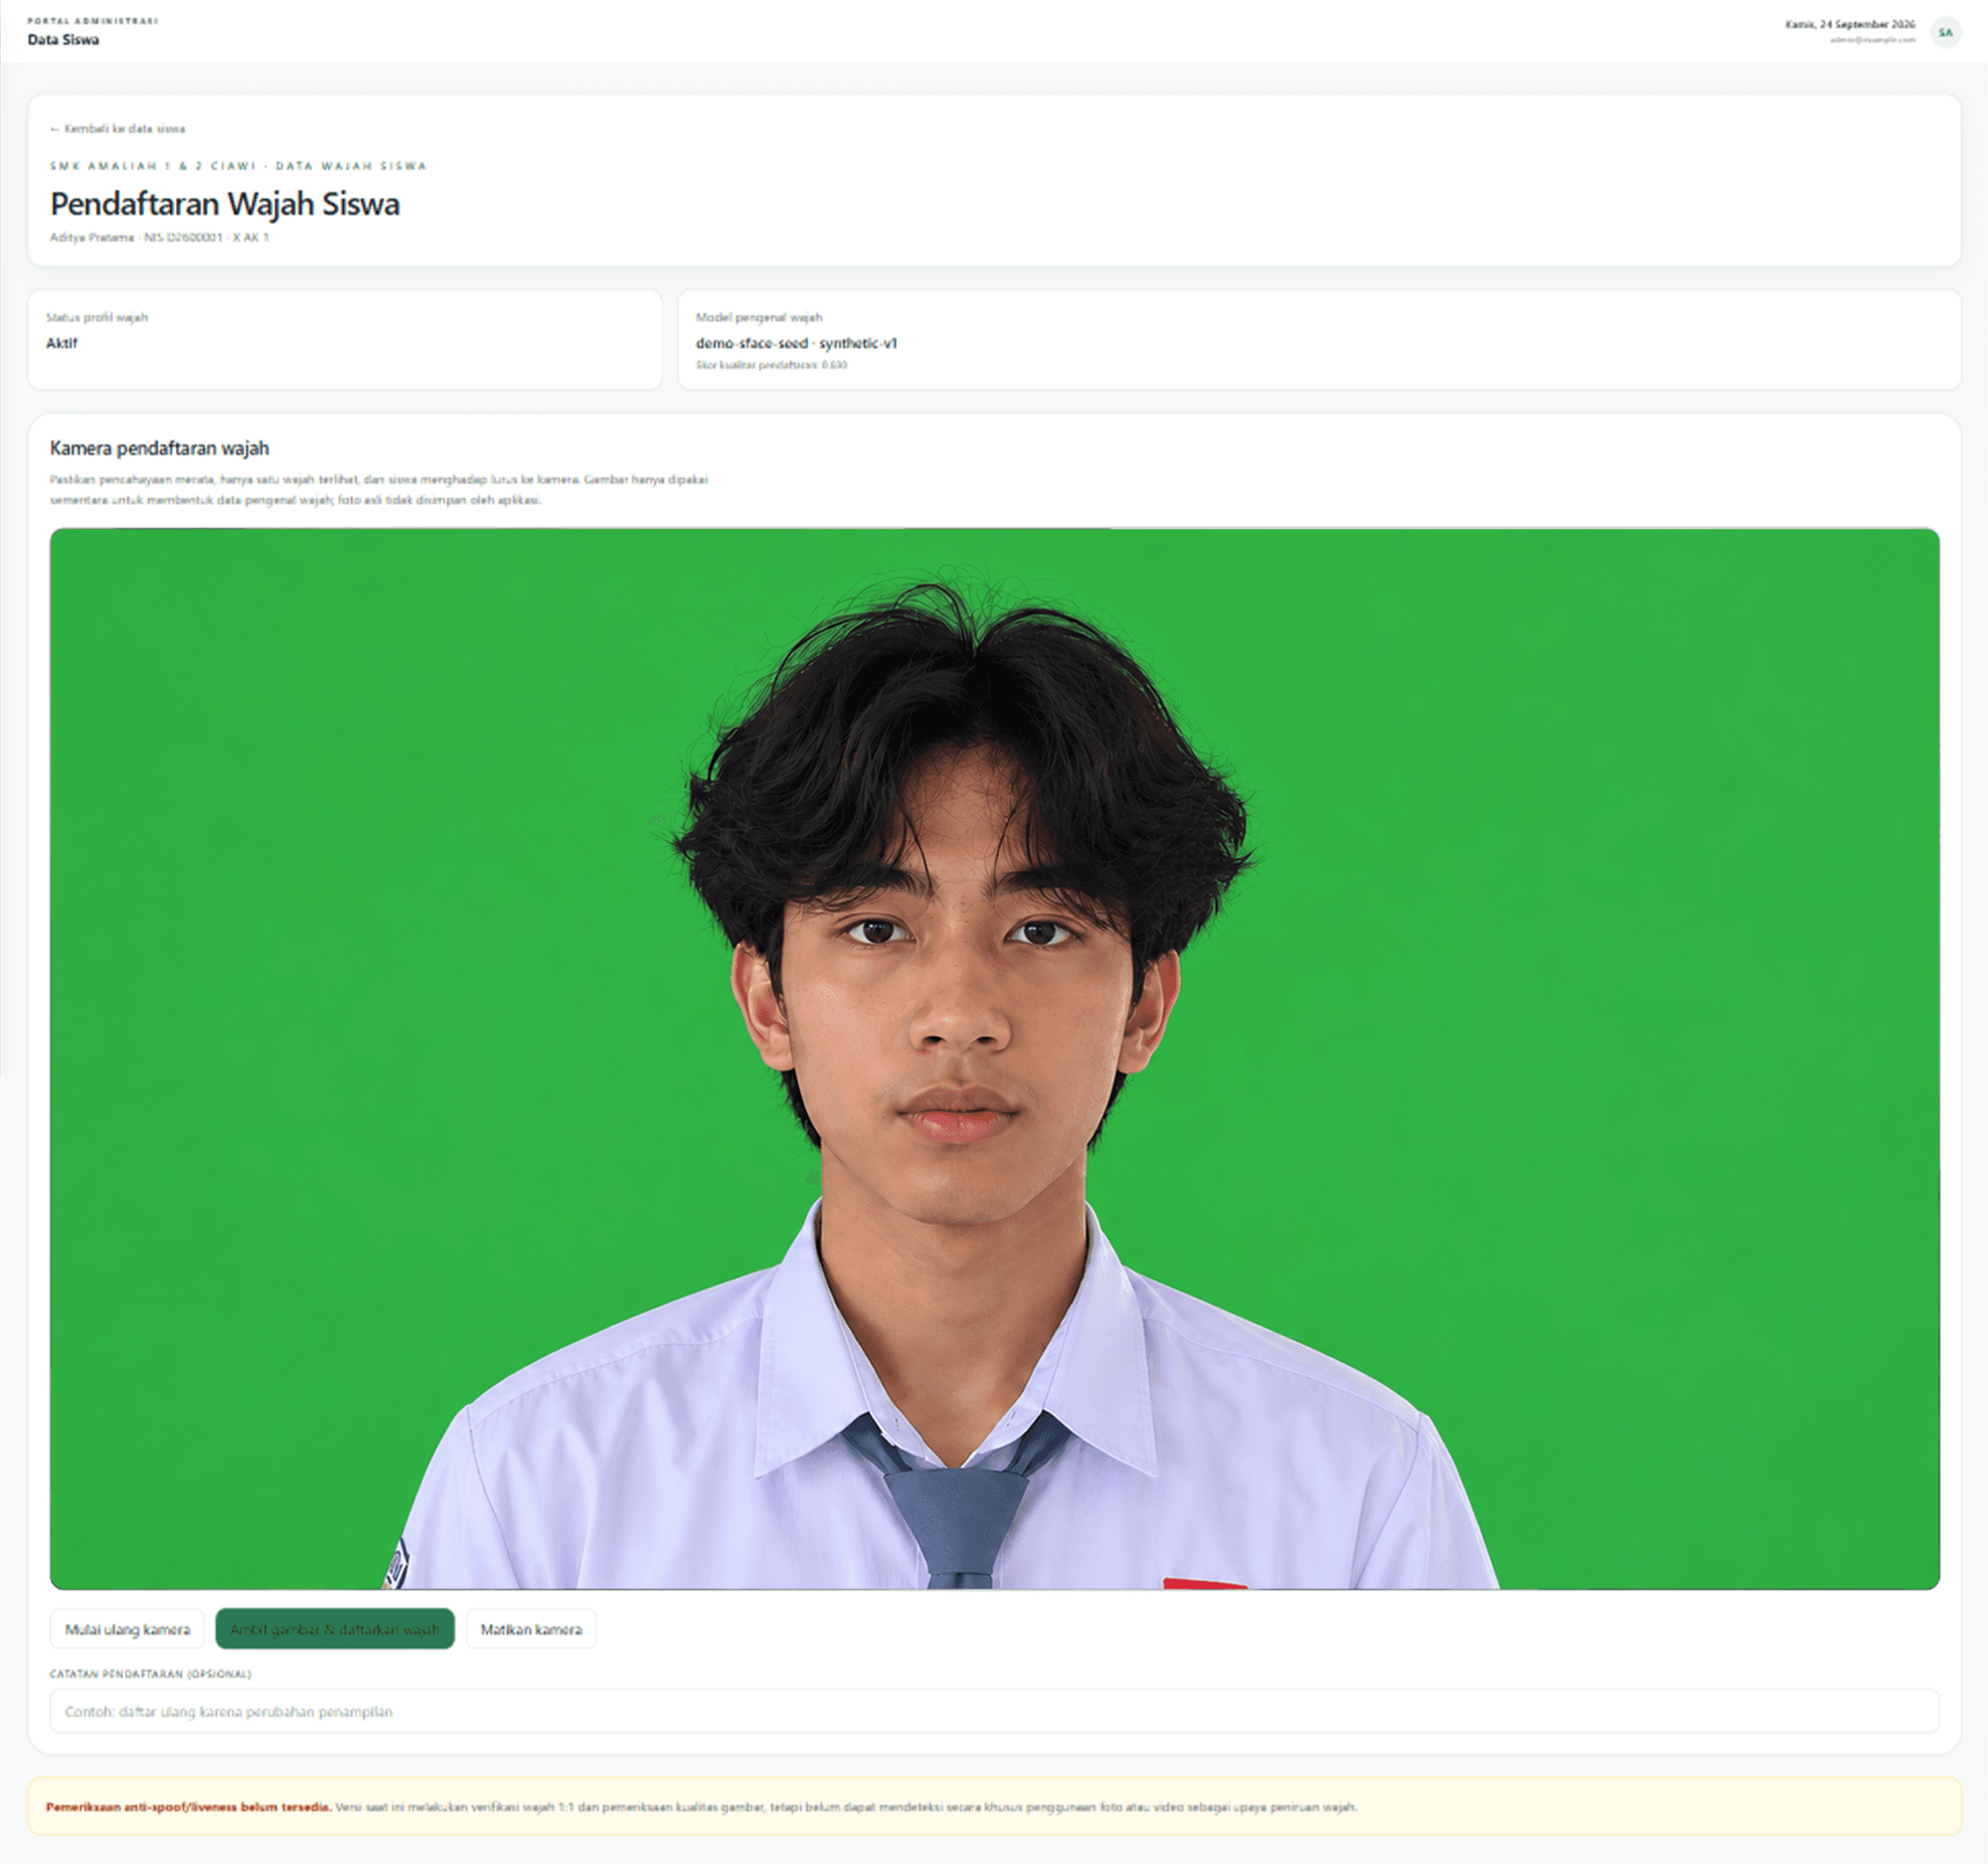Click the anti-spoof/liveness warning banner

[994, 1806]
